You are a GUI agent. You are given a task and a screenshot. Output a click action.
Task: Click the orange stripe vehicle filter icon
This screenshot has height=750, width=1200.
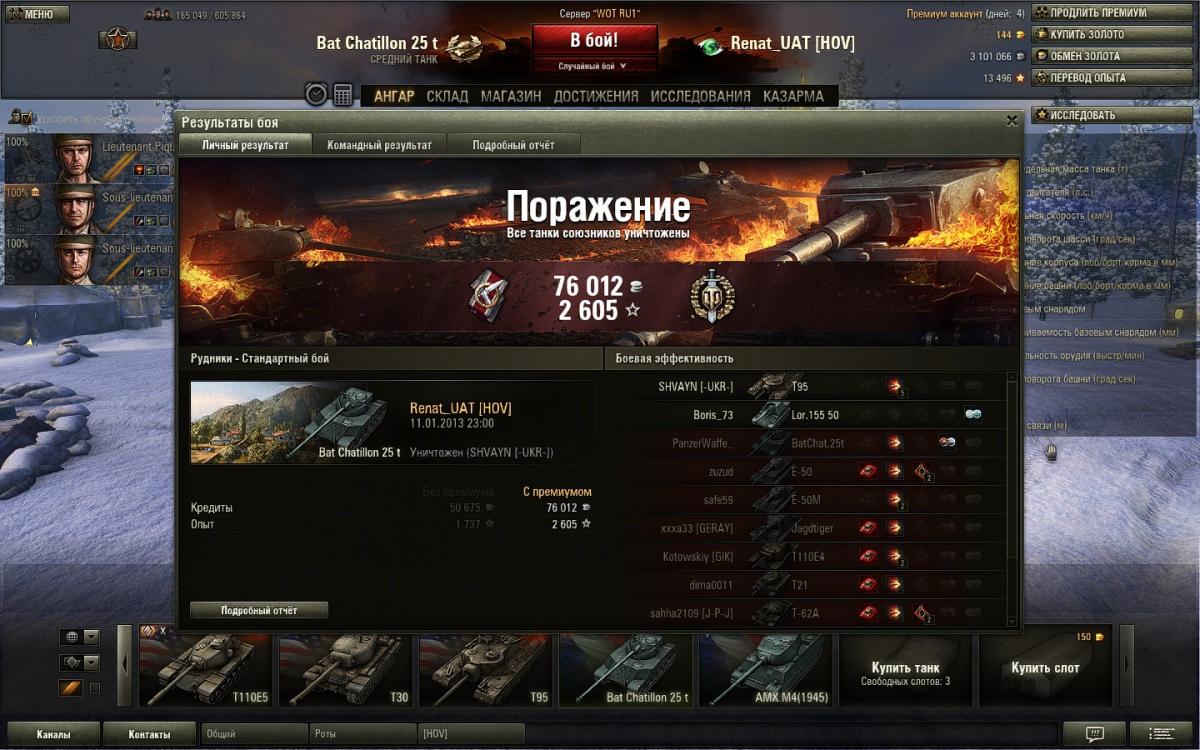tap(70, 688)
